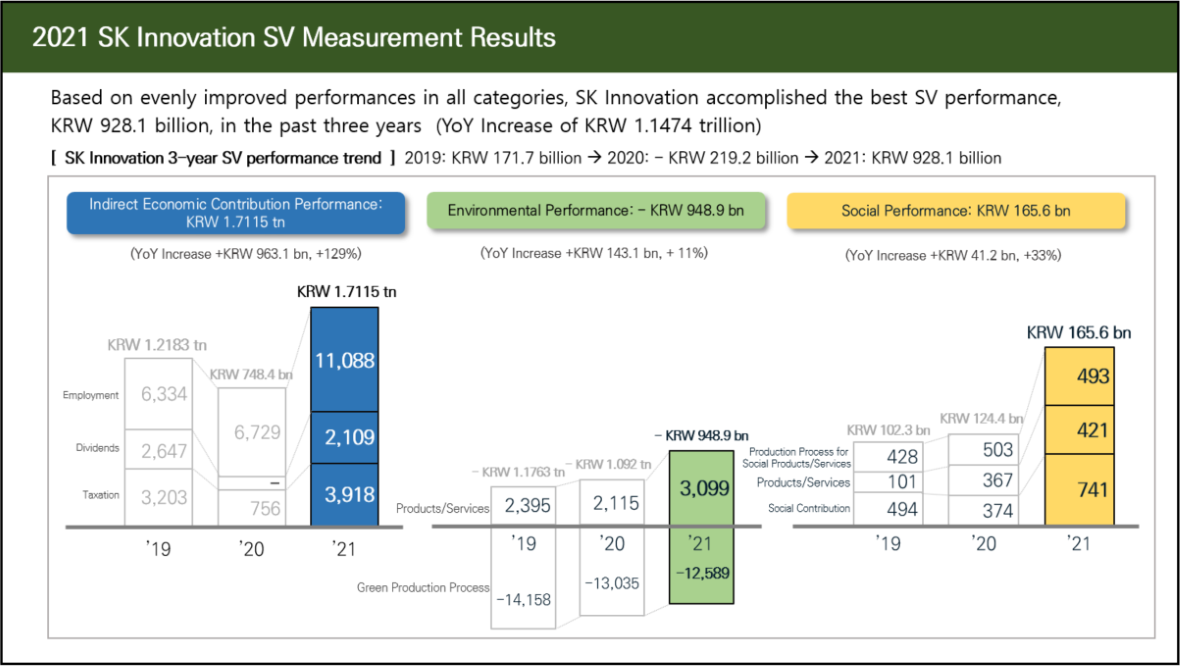Select the yellow 741 Social Contribution segment
This screenshot has width=1180, height=666.
point(1080,489)
